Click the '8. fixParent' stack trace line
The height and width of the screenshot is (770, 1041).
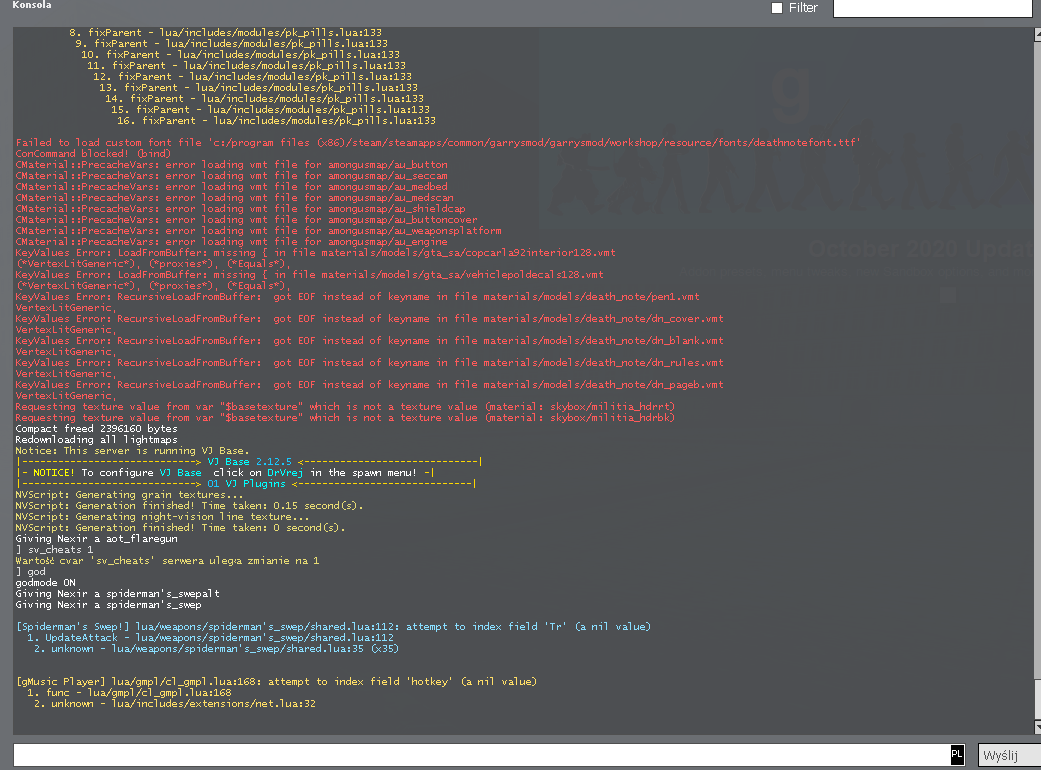tap(225, 33)
